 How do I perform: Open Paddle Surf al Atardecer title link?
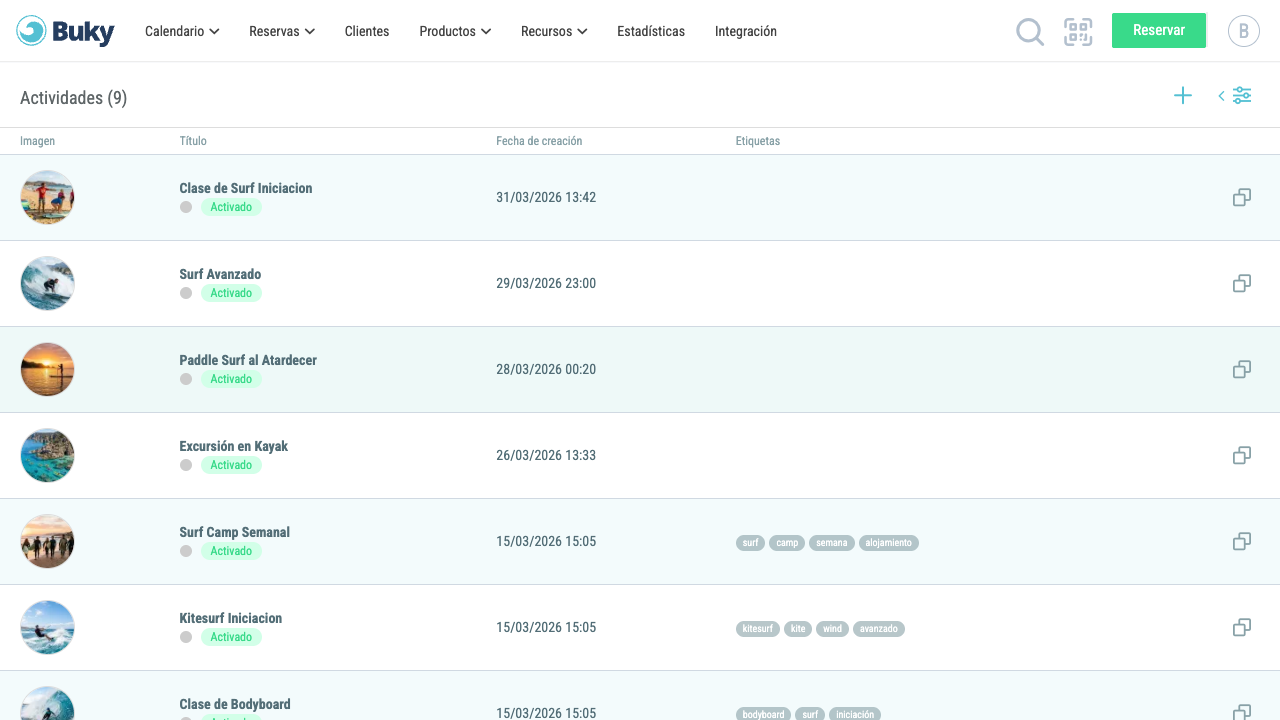(248, 360)
